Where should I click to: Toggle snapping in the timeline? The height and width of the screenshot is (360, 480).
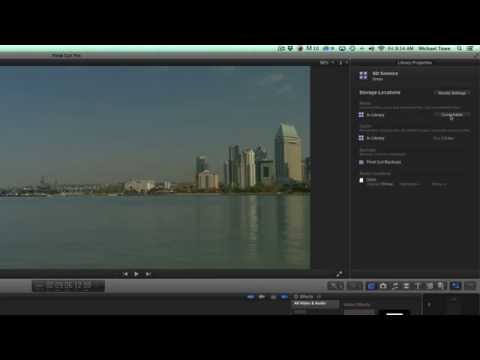tap(284, 297)
